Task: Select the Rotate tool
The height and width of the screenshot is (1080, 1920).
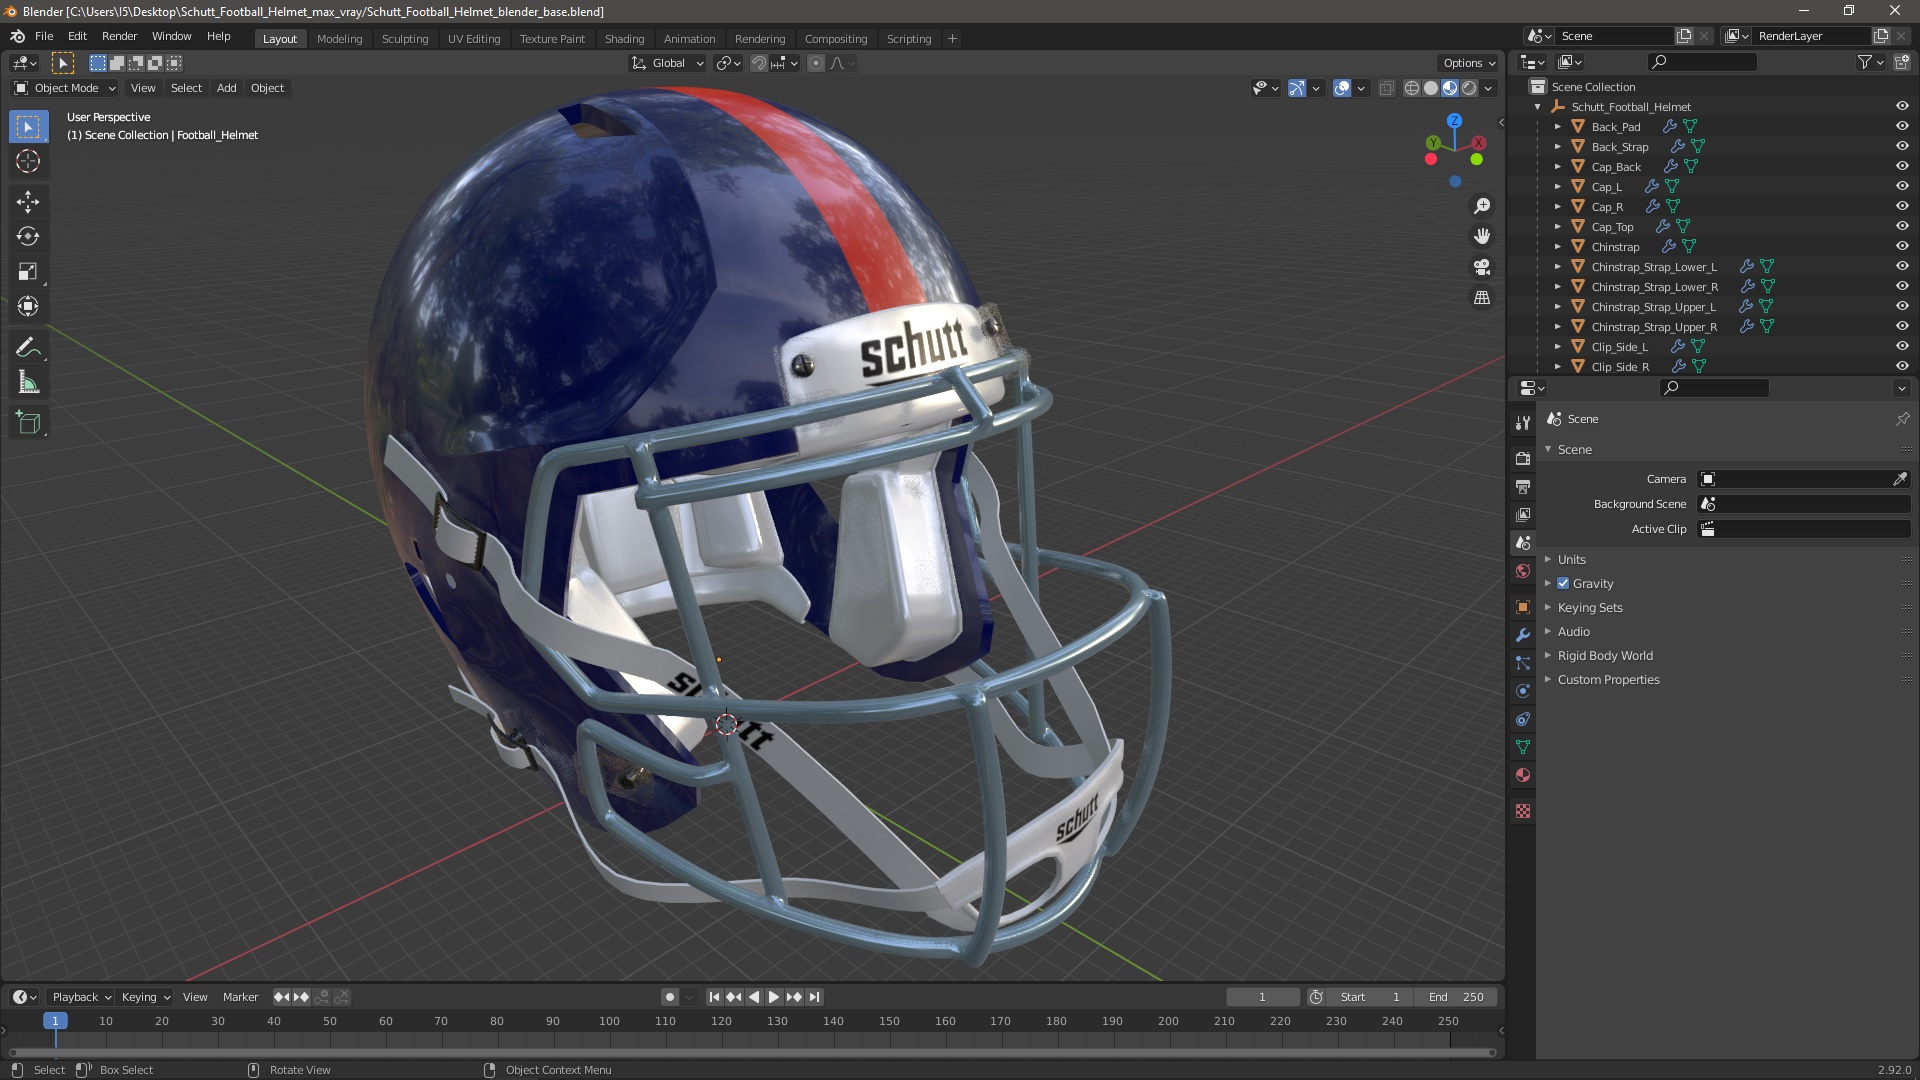Action: (28, 237)
